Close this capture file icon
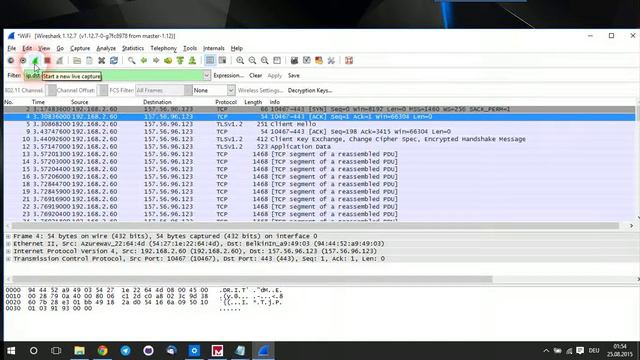The image size is (640, 360). pyautogui.click(x=102, y=61)
